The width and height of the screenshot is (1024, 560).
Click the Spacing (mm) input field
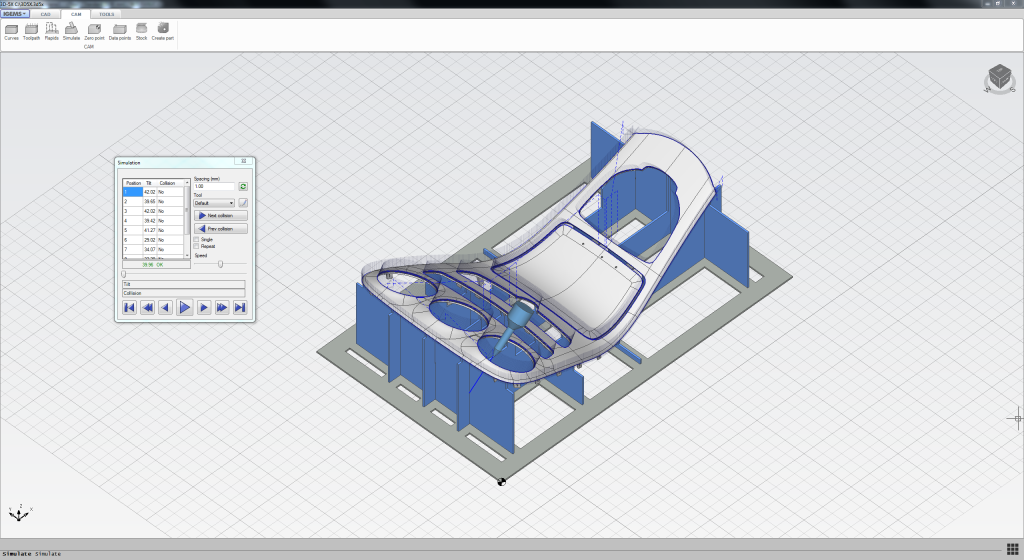[x=214, y=187]
